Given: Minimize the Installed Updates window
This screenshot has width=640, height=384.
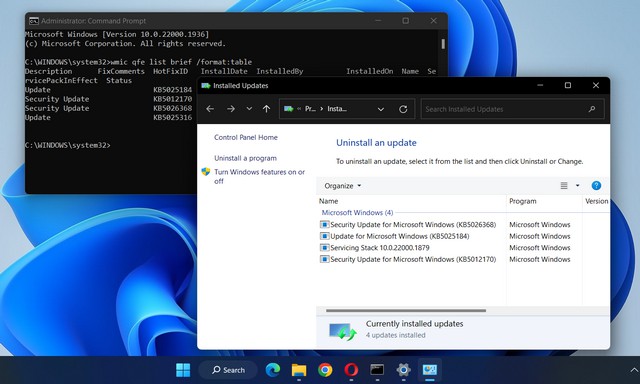Looking at the screenshot, I should (540, 85).
